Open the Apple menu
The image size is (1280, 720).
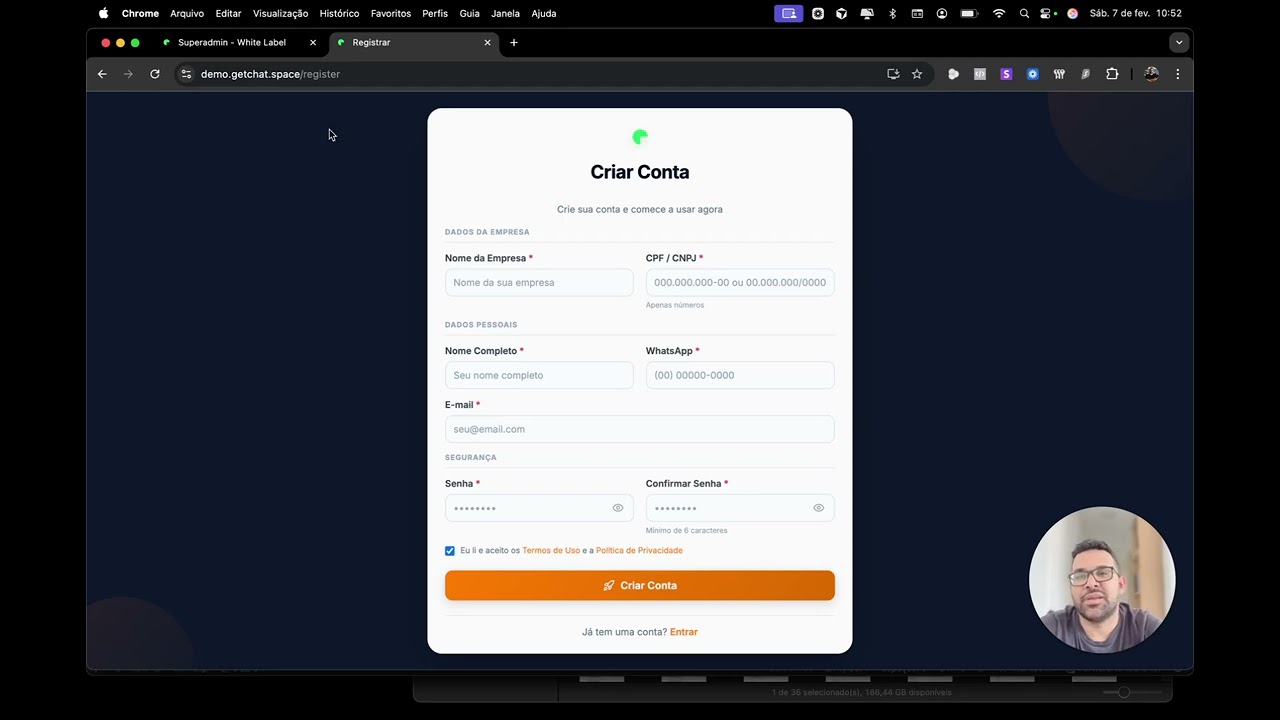103,13
